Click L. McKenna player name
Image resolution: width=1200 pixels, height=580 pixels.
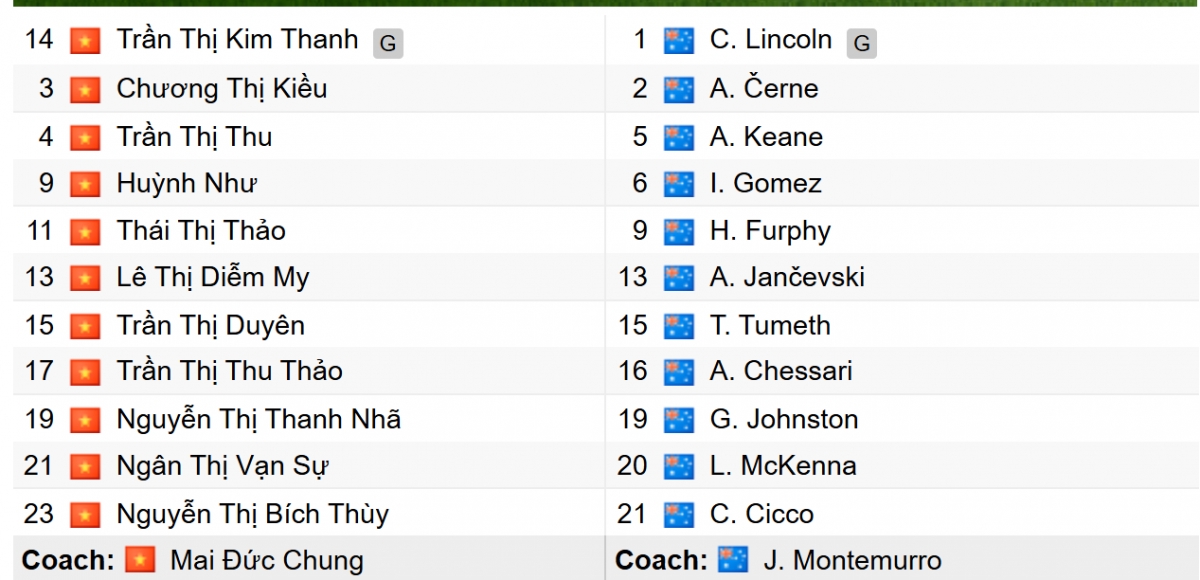pos(783,466)
